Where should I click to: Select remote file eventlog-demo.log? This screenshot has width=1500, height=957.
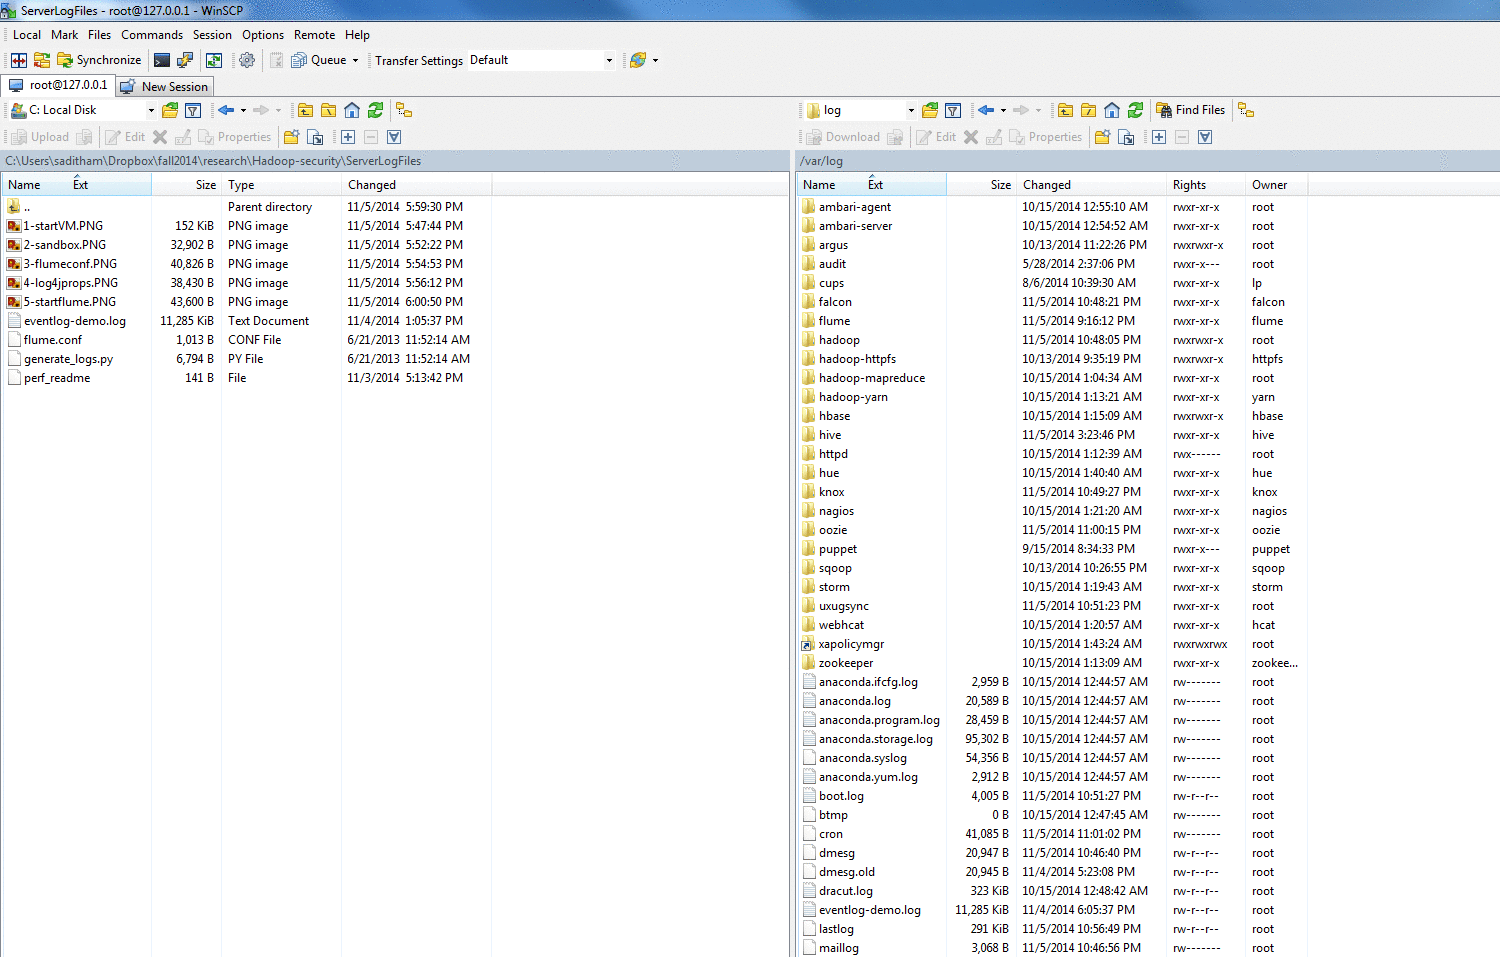click(x=869, y=910)
